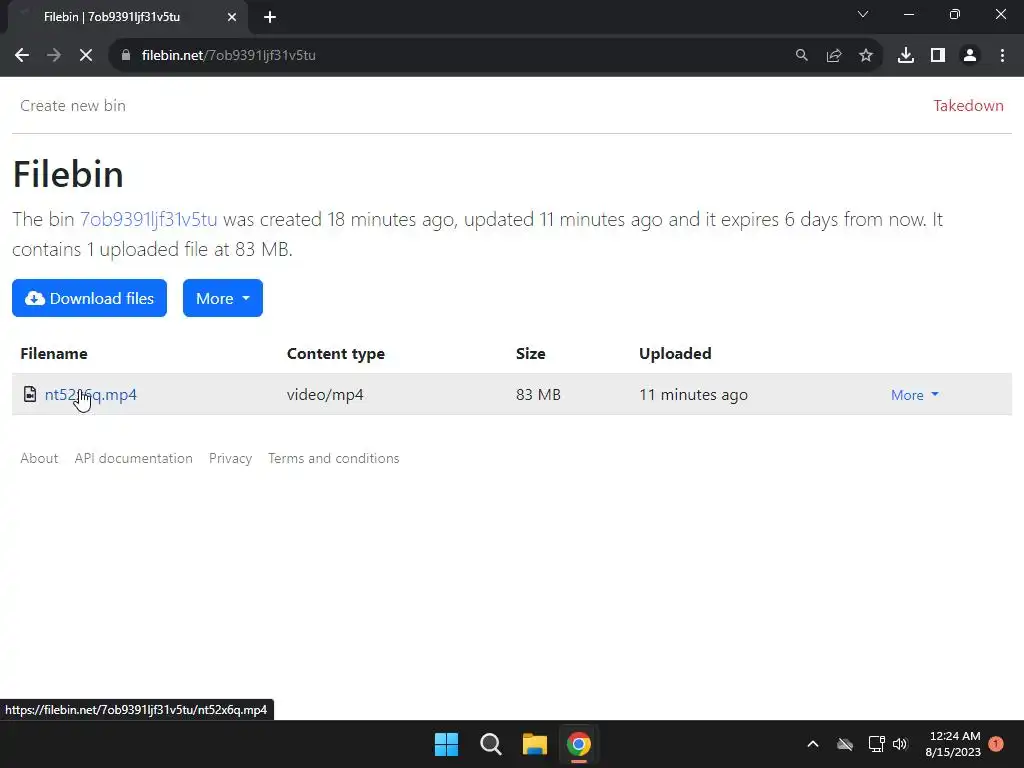
Task: Open the Windows Start menu
Action: point(447,744)
